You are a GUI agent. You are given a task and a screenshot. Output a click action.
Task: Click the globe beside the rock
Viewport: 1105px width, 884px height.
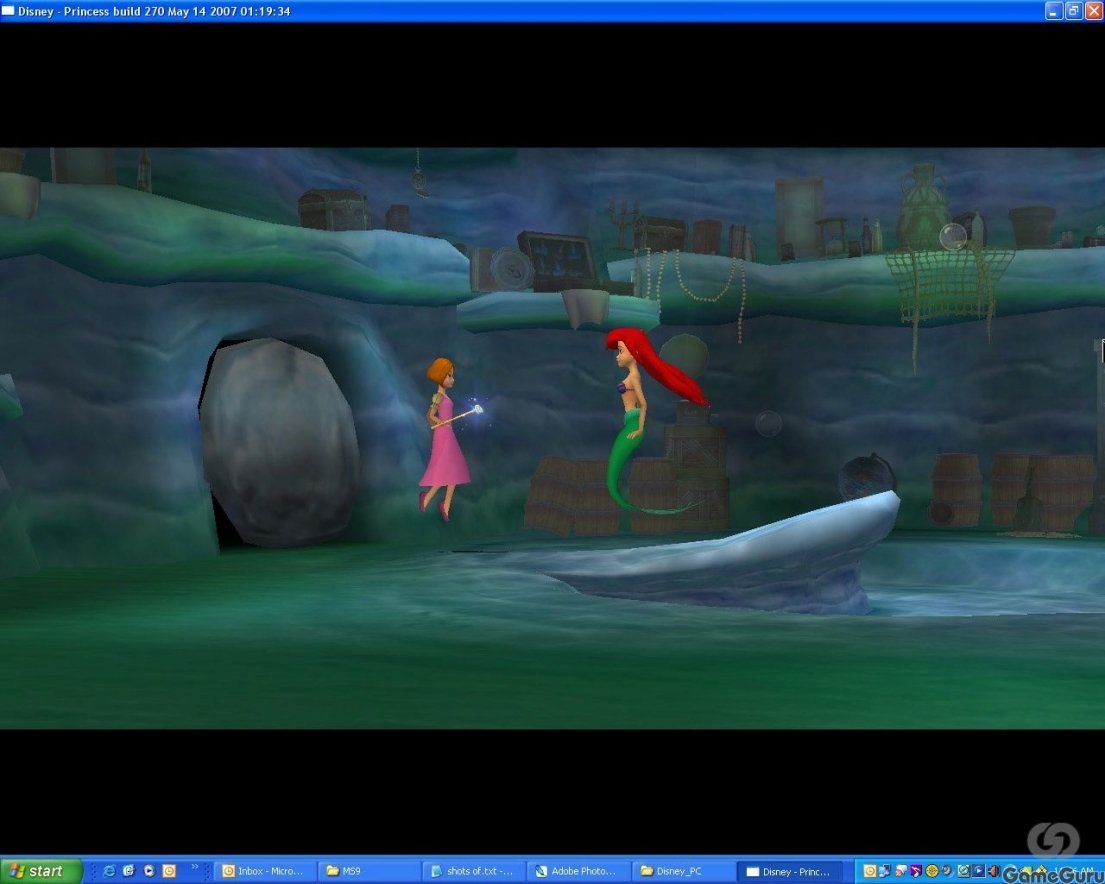867,477
